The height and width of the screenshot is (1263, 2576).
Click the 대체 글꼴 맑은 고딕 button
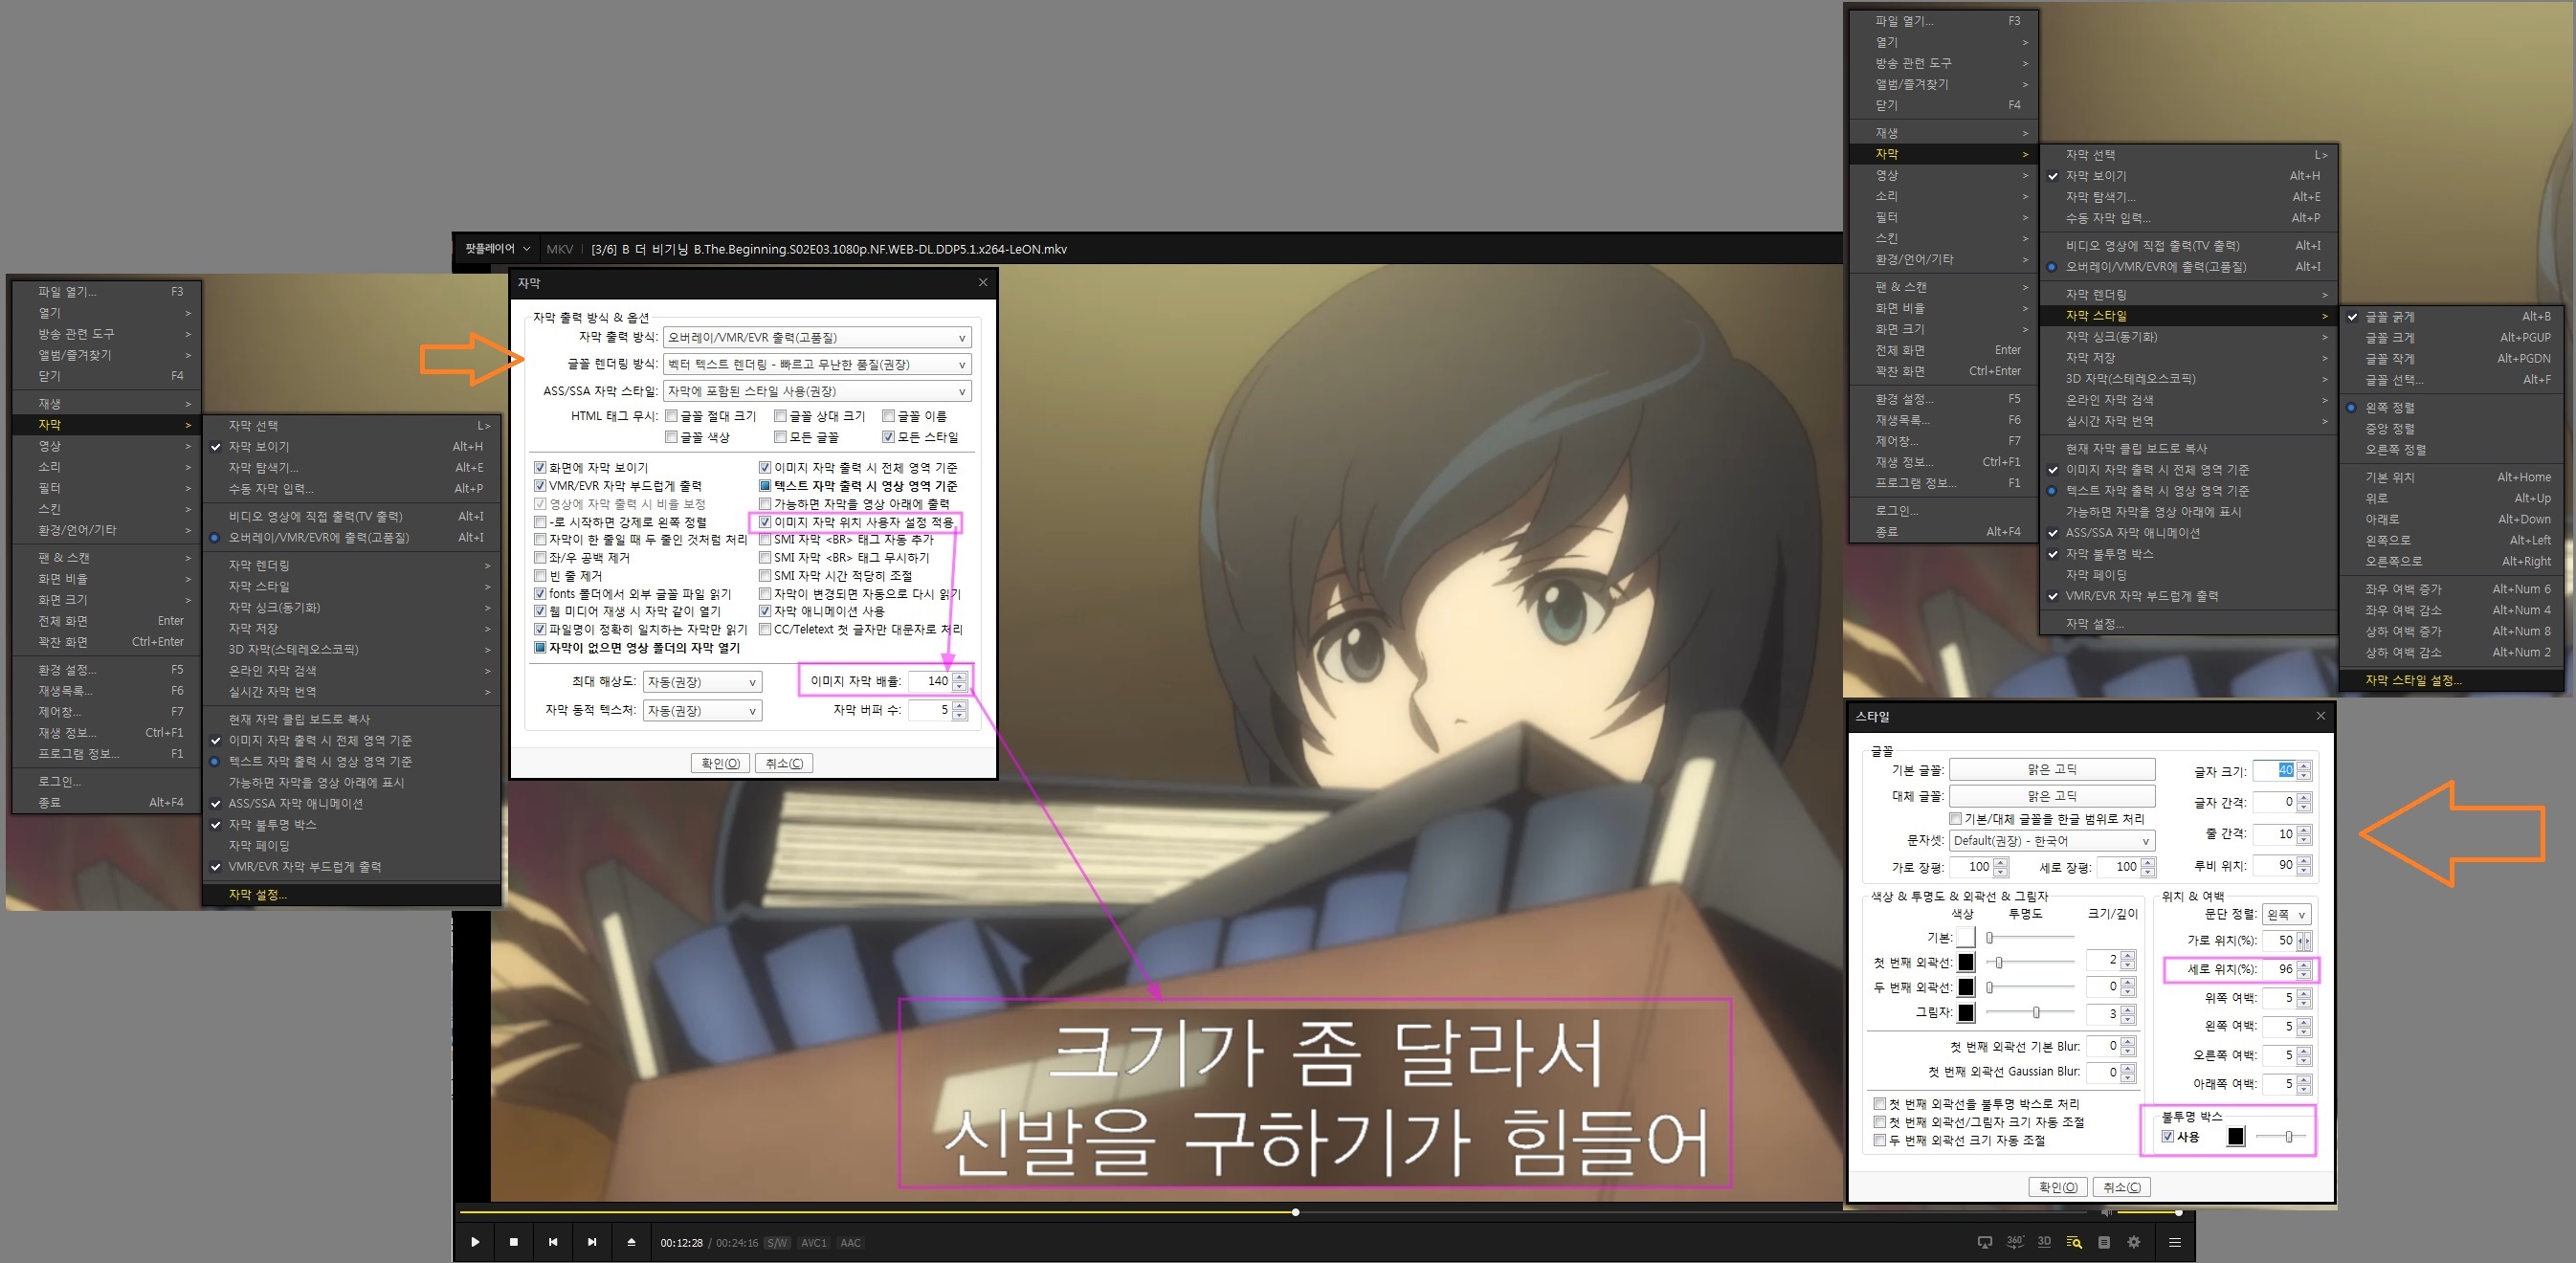click(x=2052, y=796)
